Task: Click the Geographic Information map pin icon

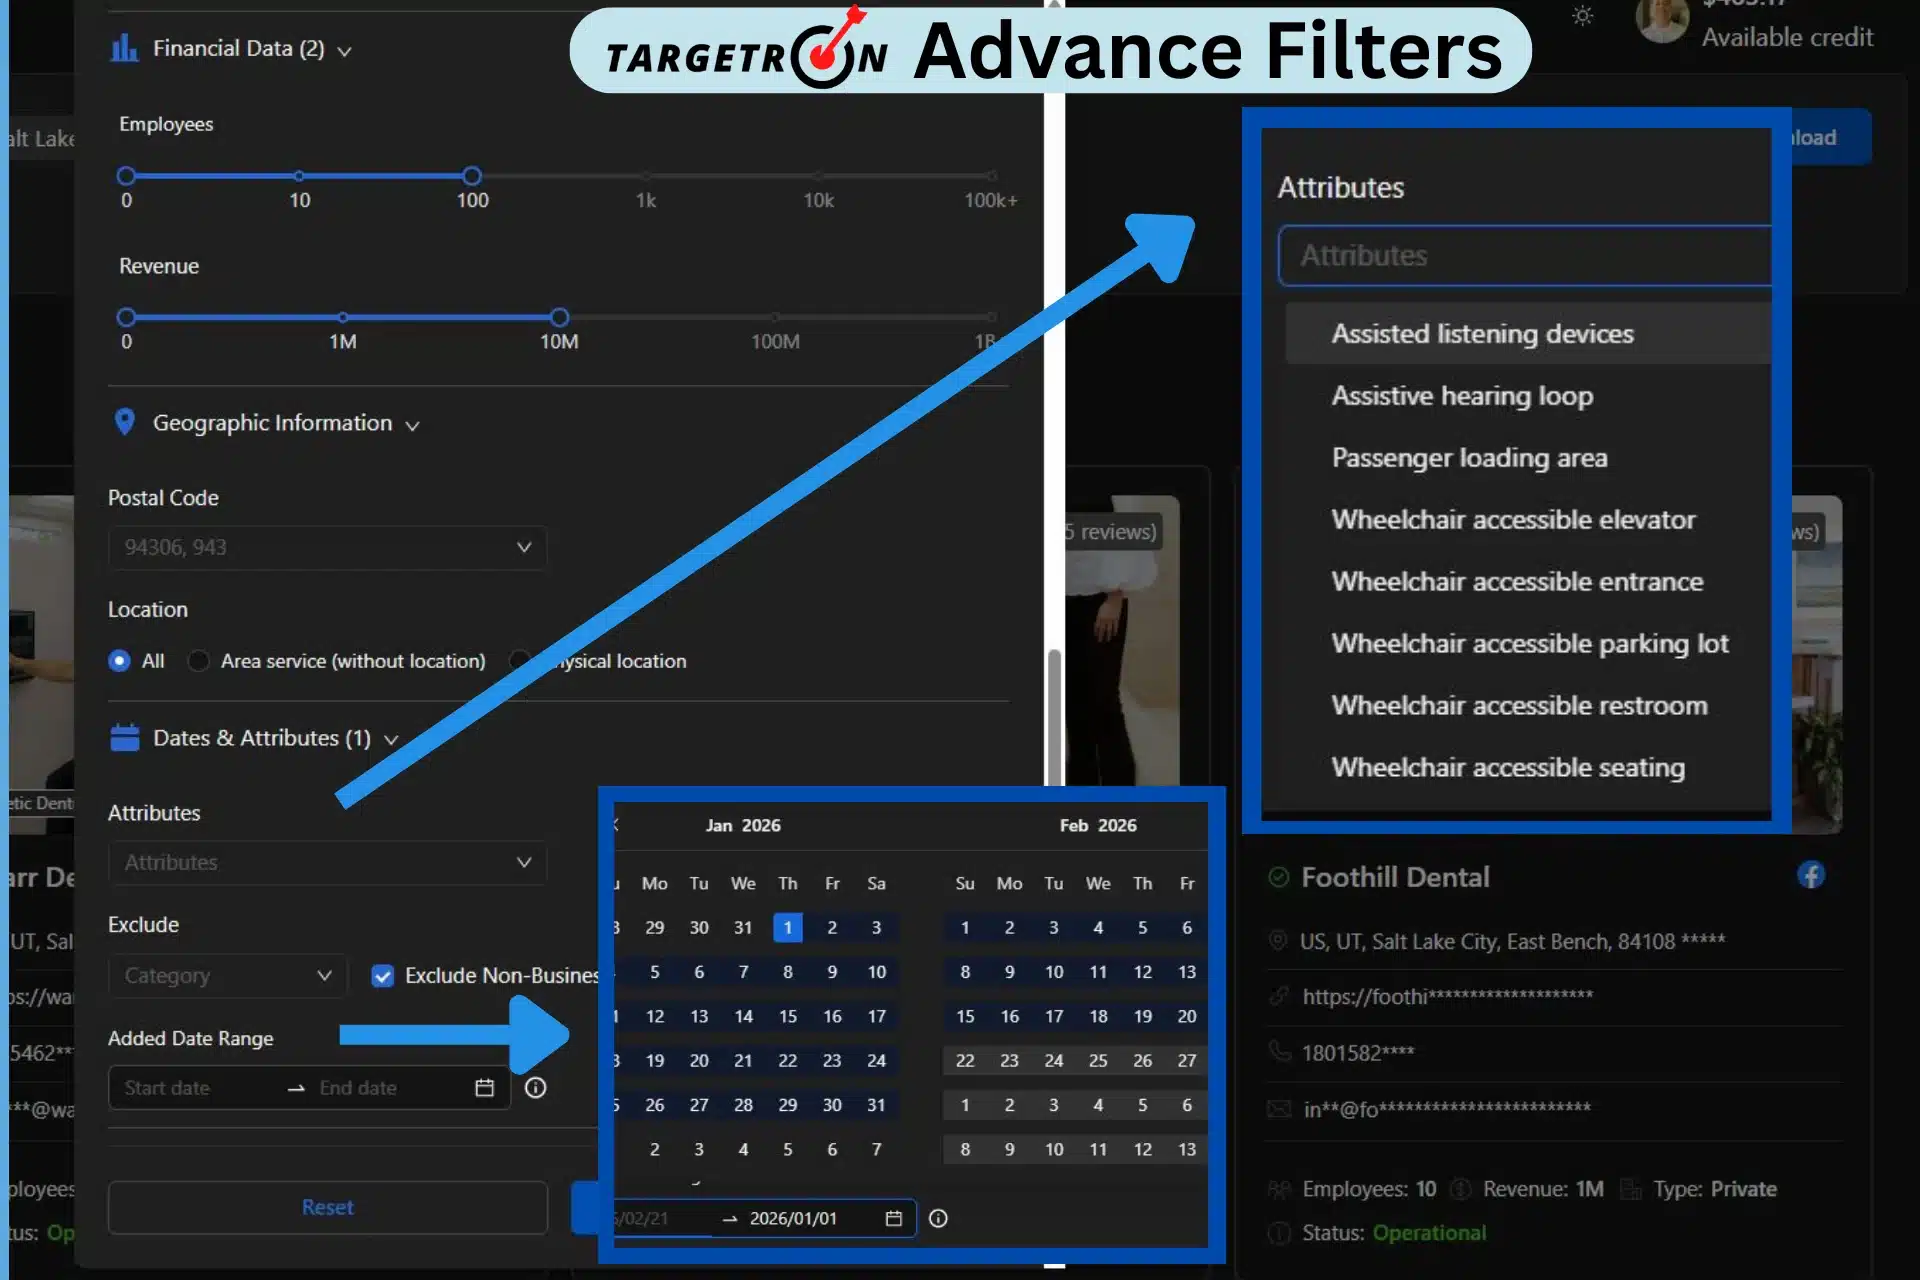Action: coord(125,422)
